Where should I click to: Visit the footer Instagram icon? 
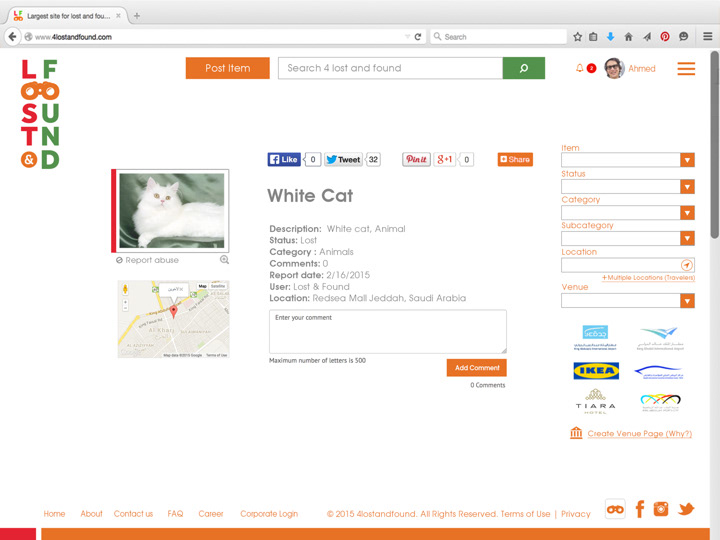(661, 509)
